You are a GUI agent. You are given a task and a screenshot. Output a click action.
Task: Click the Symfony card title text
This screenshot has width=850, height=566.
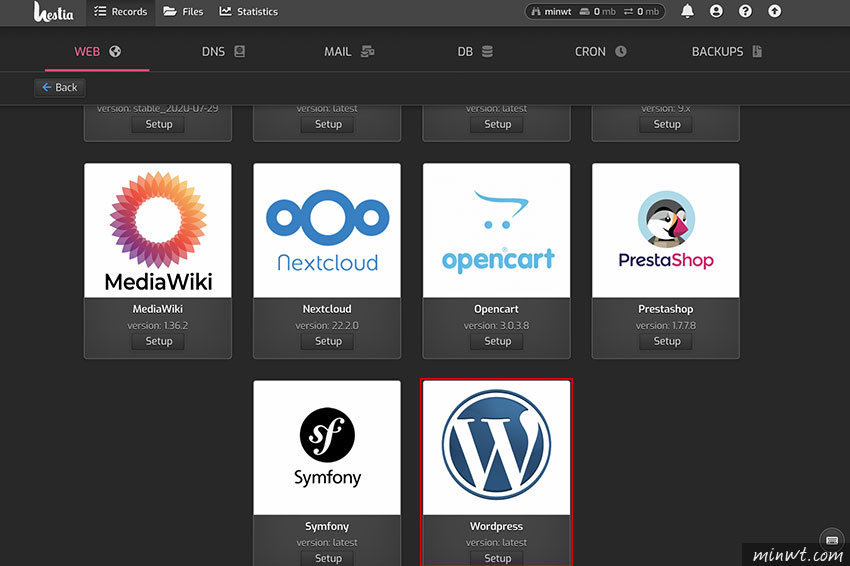click(x=327, y=526)
